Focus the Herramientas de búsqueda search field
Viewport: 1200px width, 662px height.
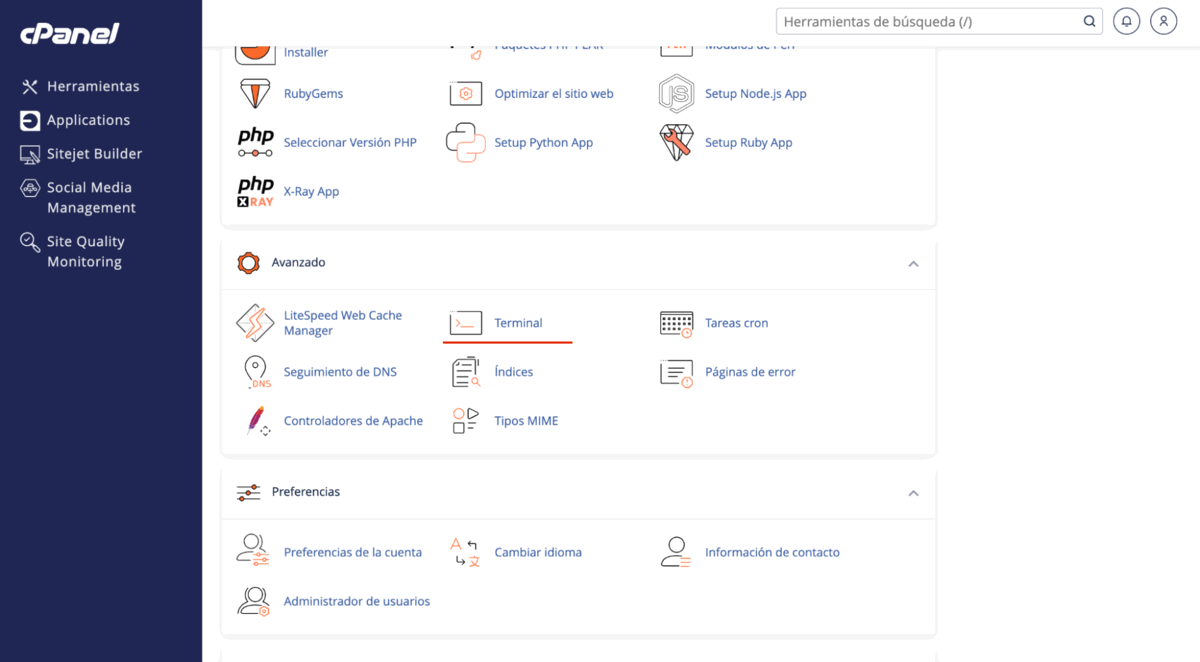click(x=939, y=21)
